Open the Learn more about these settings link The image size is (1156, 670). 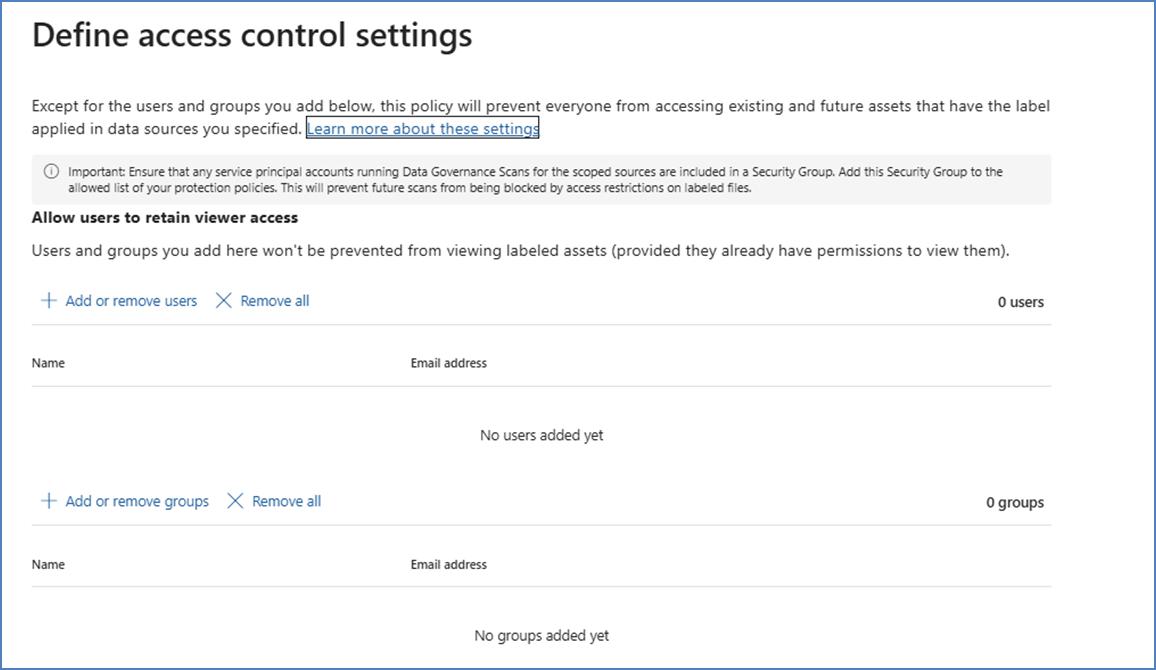point(422,129)
